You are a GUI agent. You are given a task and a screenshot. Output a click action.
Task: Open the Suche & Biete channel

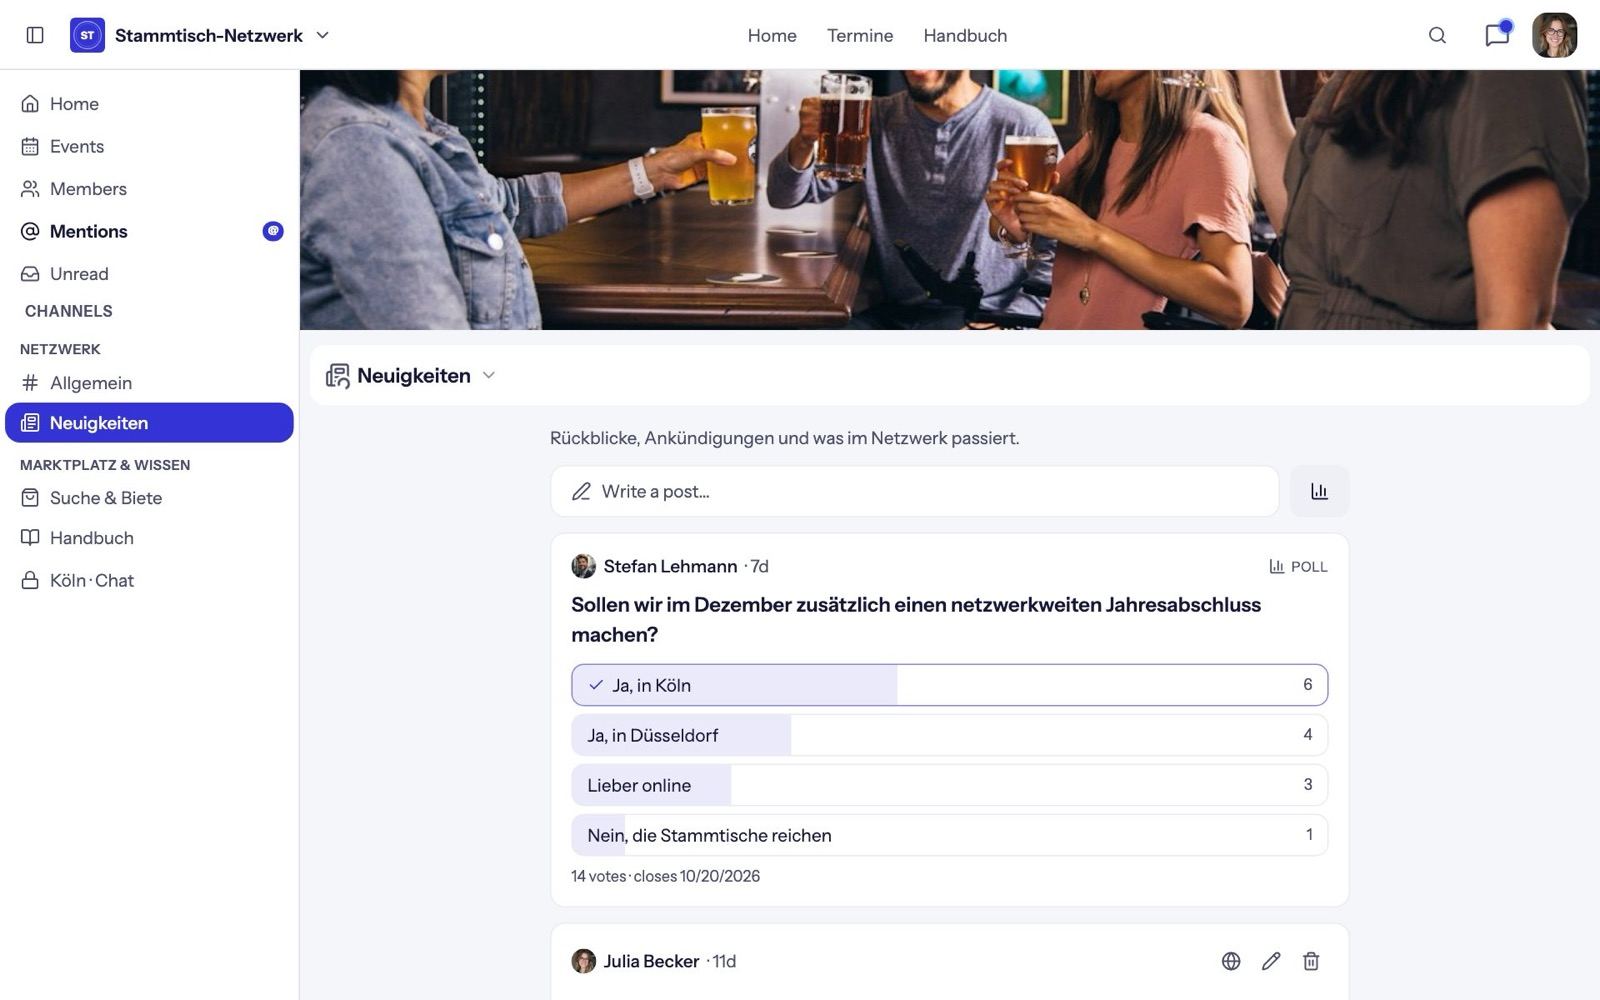tap(149, 498)
